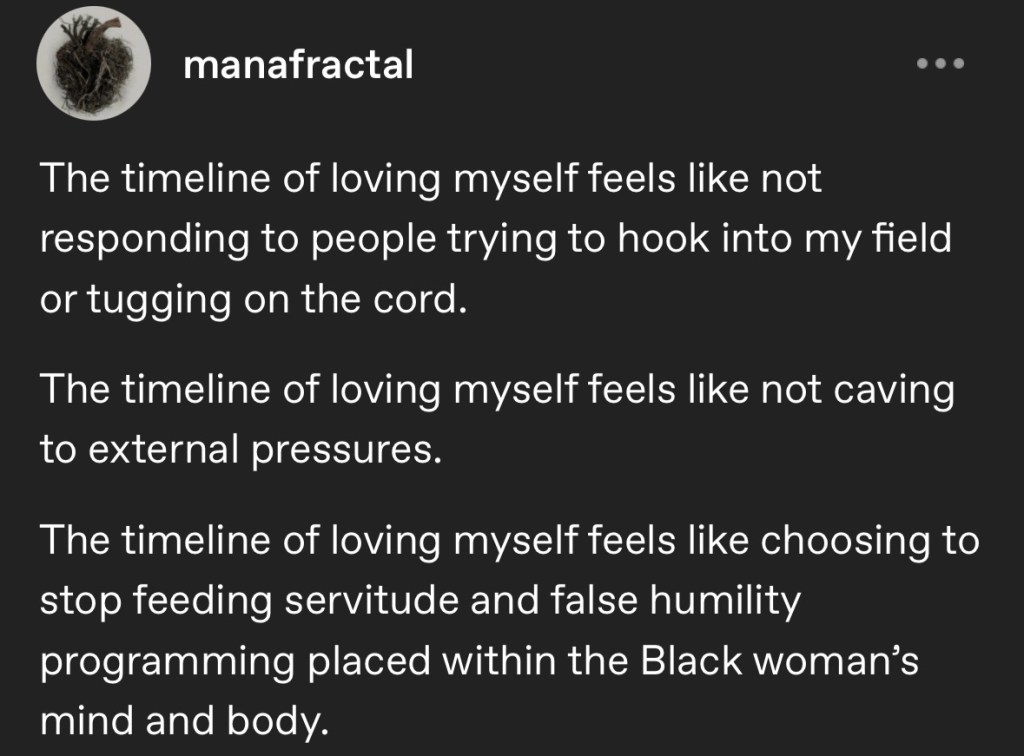
Task: Click the first paragraph's opening line
Action: tap(430, 180)
